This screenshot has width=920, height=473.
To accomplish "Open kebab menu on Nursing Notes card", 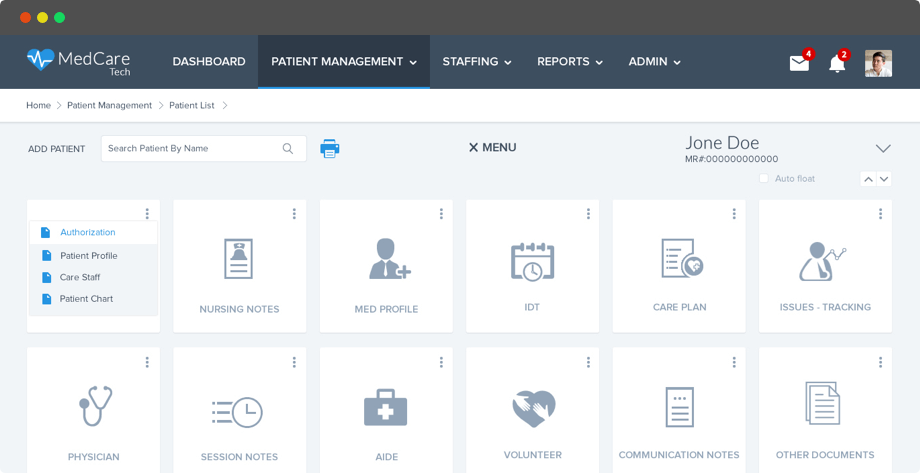I will 294,214.
